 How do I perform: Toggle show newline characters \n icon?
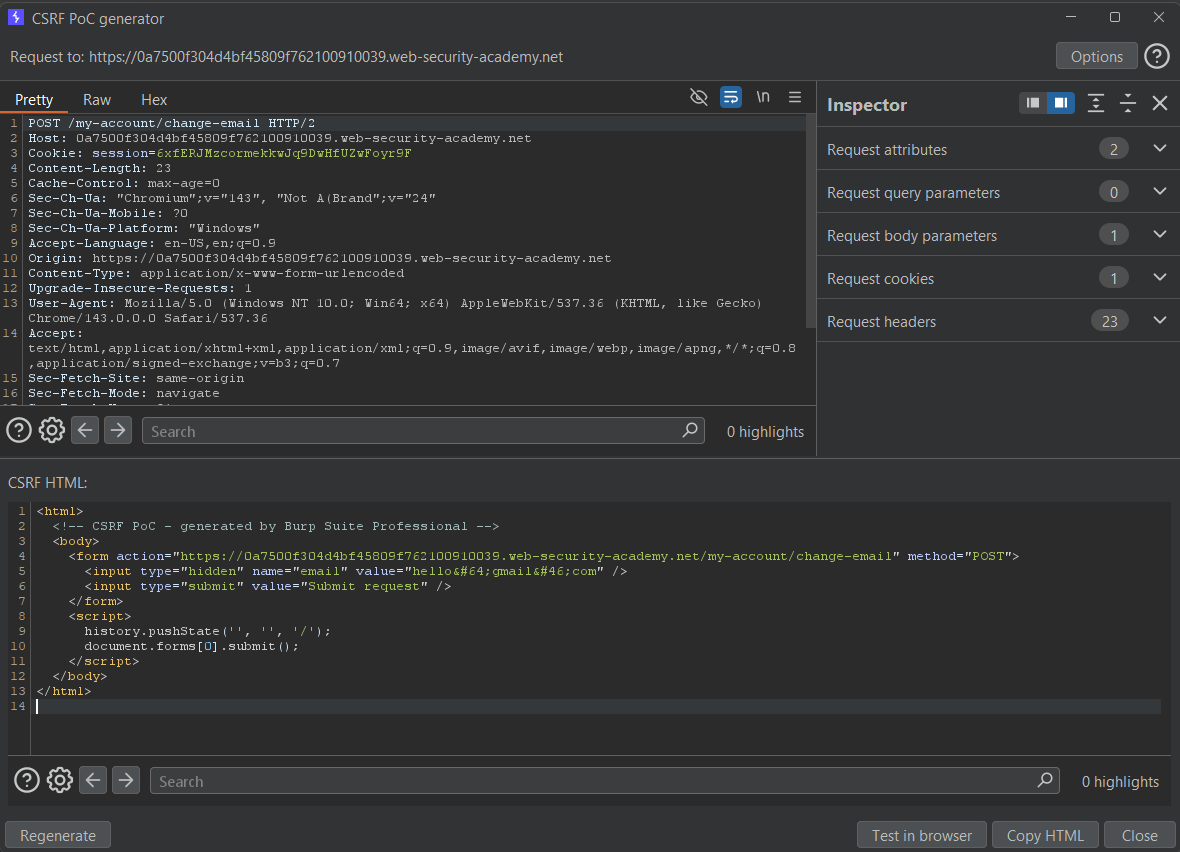click(x=763, y=97)
